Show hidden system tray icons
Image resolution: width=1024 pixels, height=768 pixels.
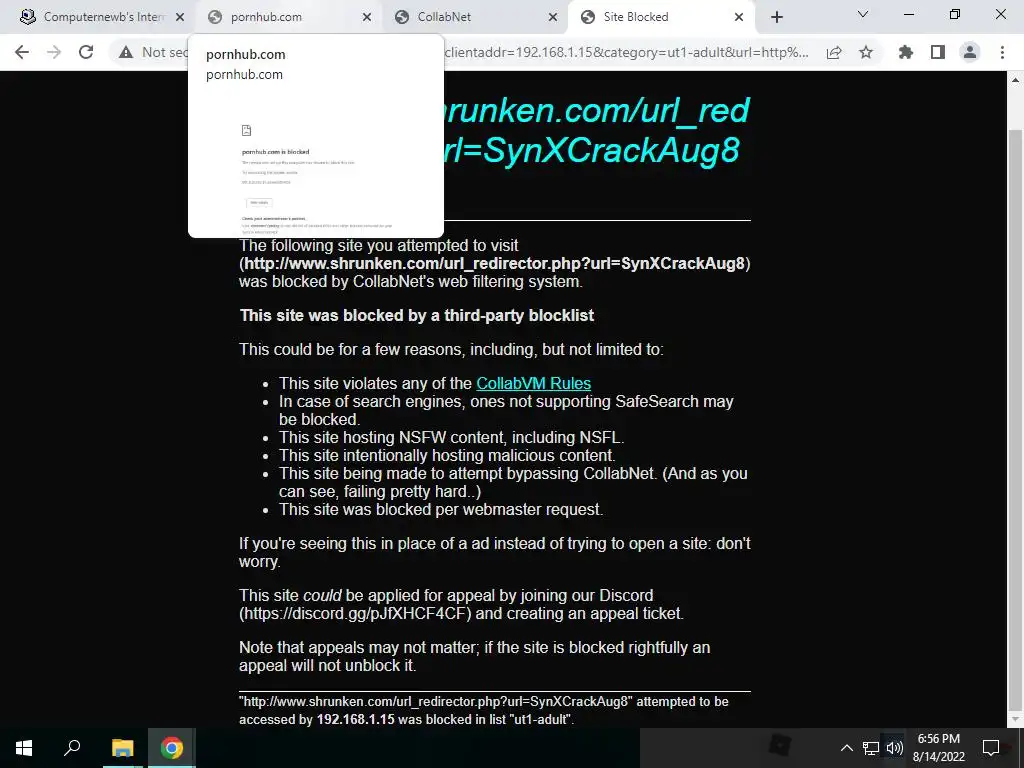(846, 748)
